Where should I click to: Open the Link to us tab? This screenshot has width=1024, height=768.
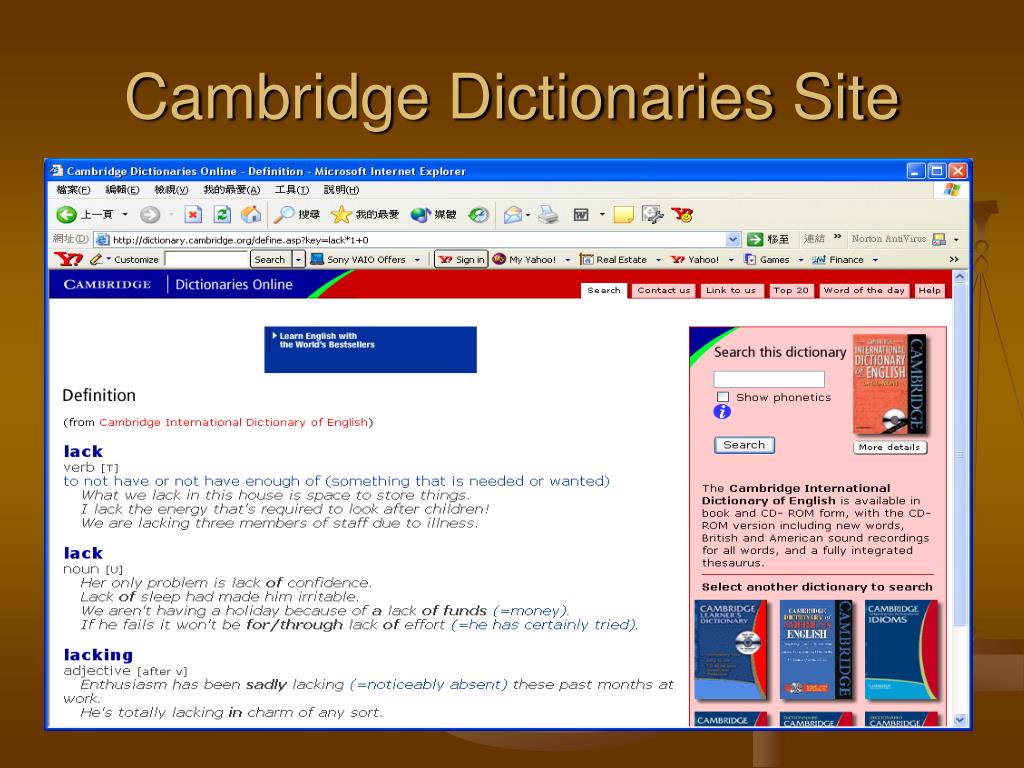click(731, 291)
